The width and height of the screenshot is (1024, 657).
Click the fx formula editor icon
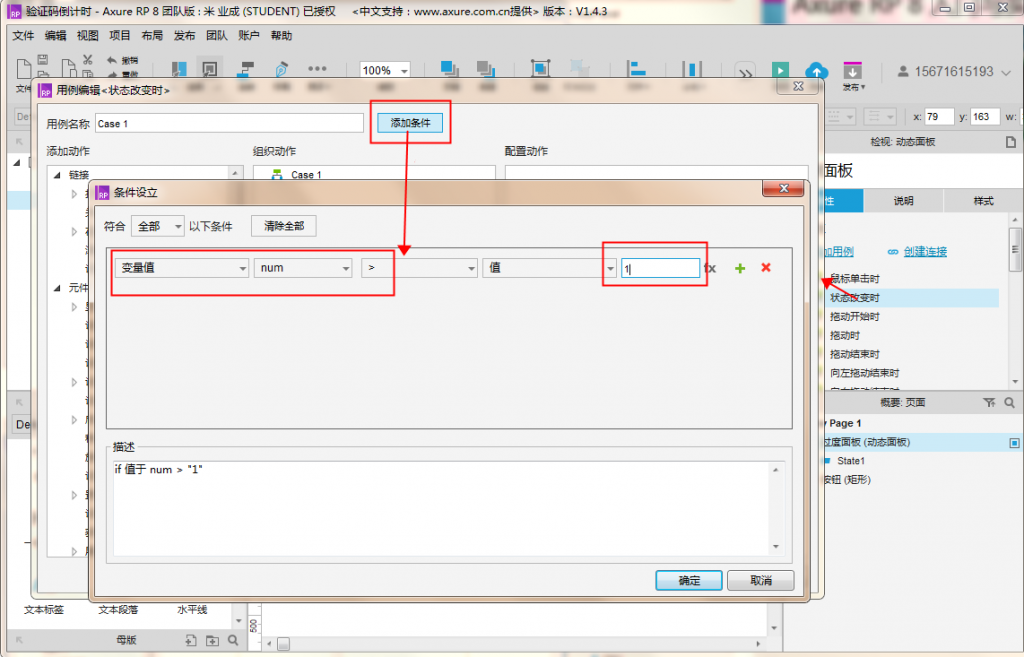point(710,268)
